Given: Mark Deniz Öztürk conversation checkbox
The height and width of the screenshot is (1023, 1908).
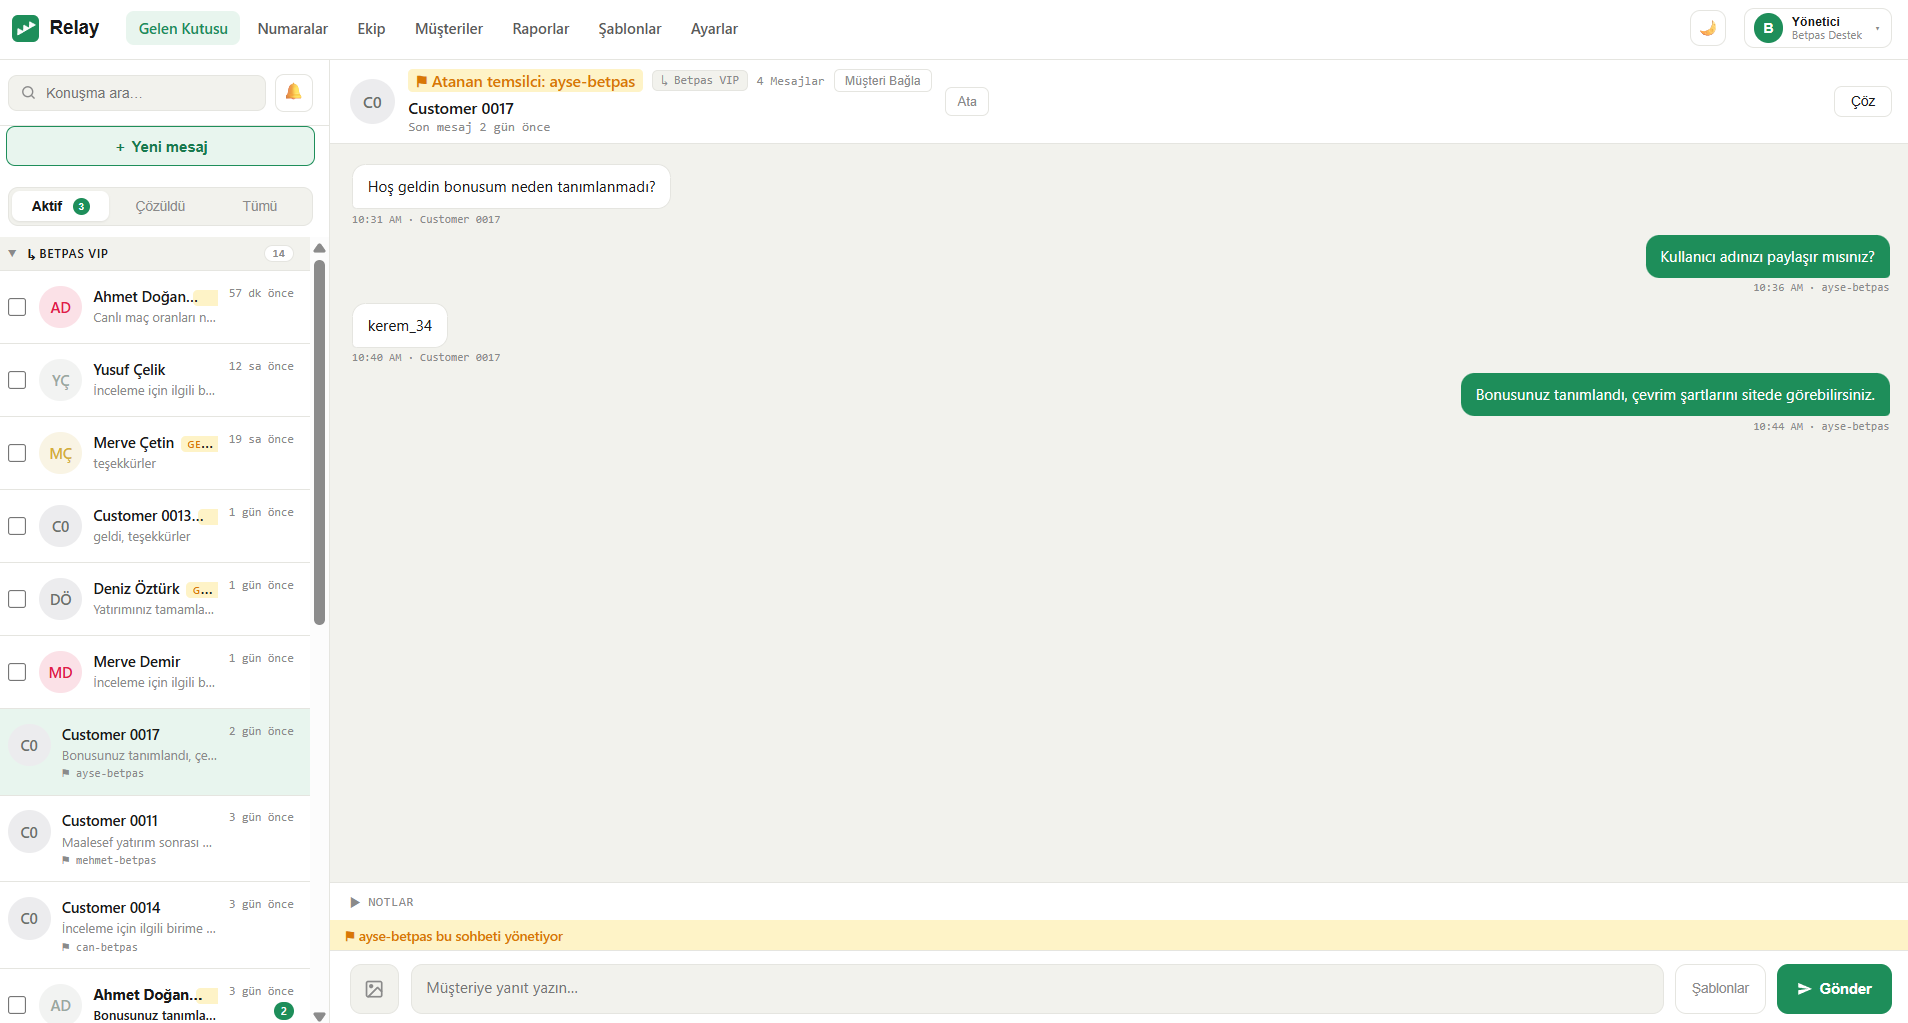Looking at the screenshot, I should pyautogui.click(x=17, y=599).
